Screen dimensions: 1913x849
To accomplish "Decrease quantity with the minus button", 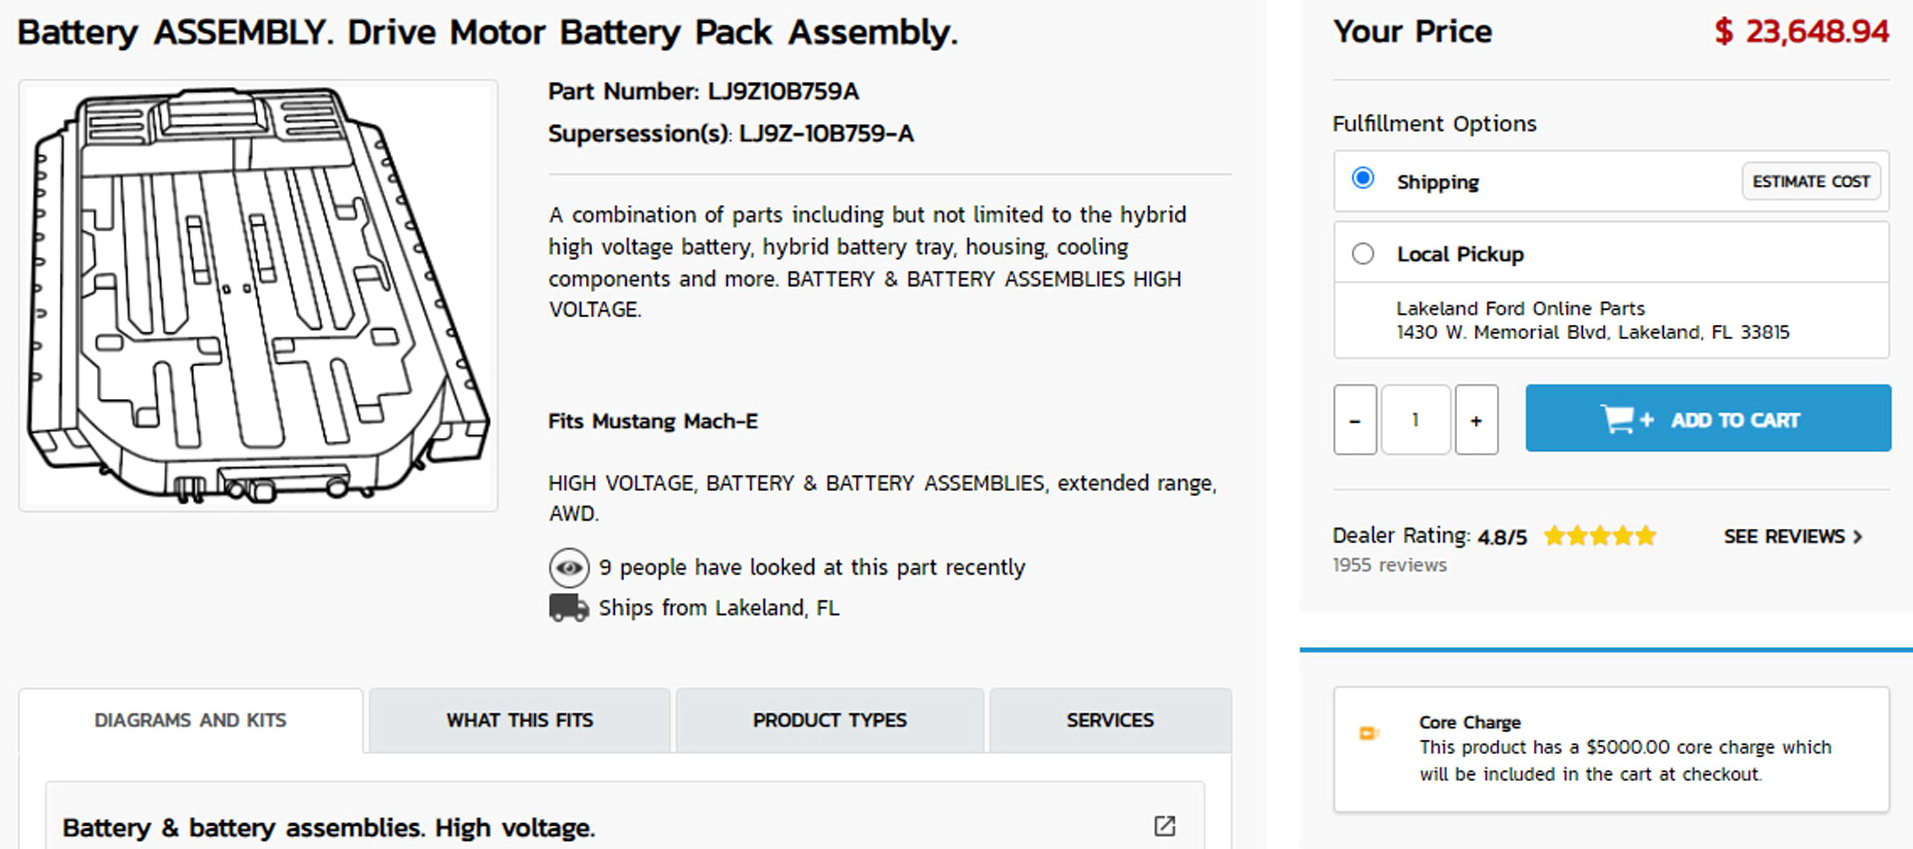I will coord(1355,420).
